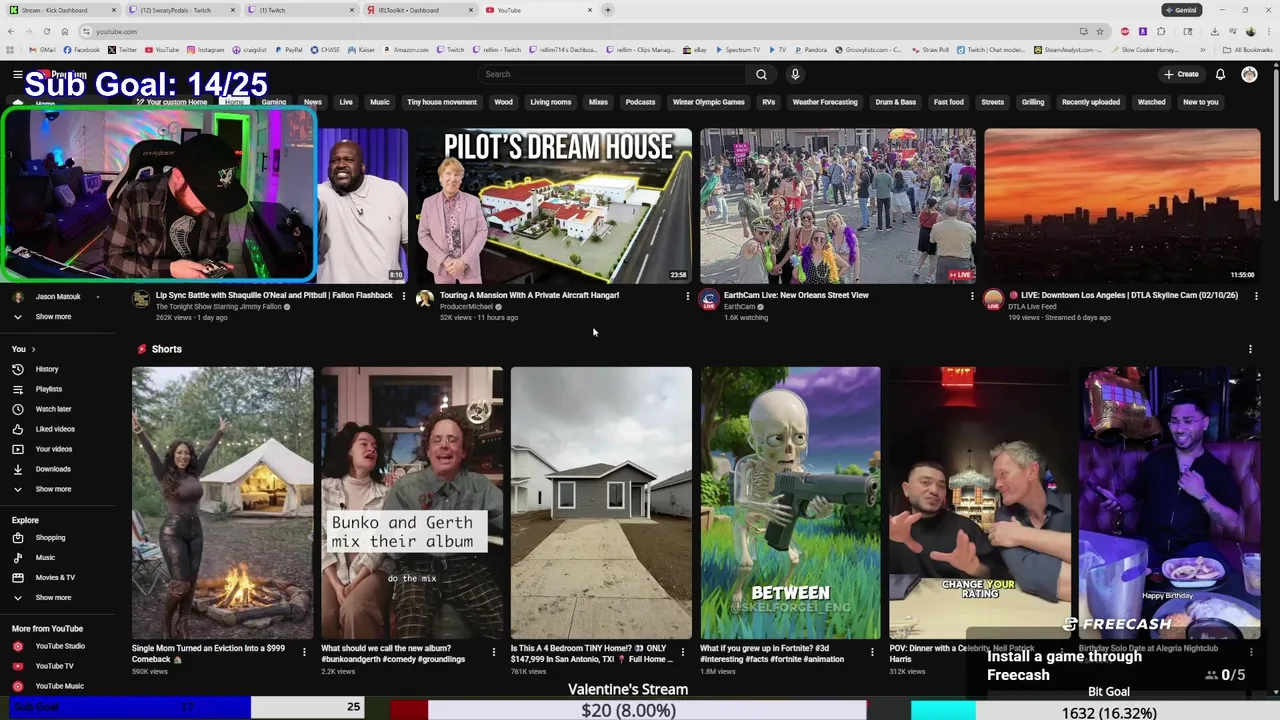Switch to IRLToolkit Dashboard tab

(418, 10)
